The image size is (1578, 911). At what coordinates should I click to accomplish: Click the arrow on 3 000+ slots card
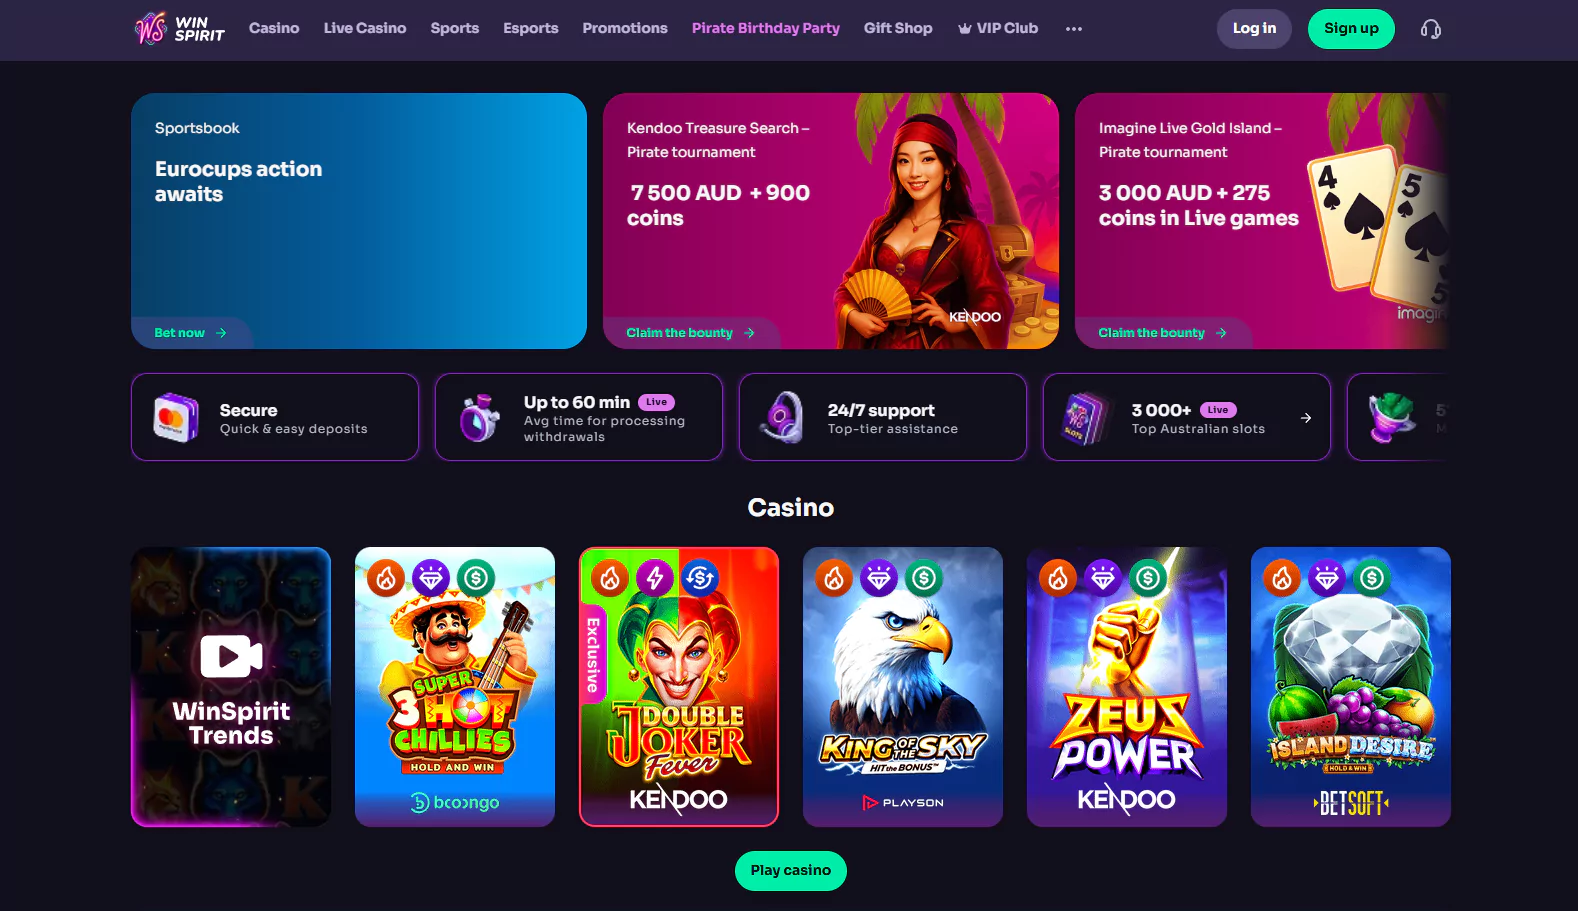[x=1306, y=418]
